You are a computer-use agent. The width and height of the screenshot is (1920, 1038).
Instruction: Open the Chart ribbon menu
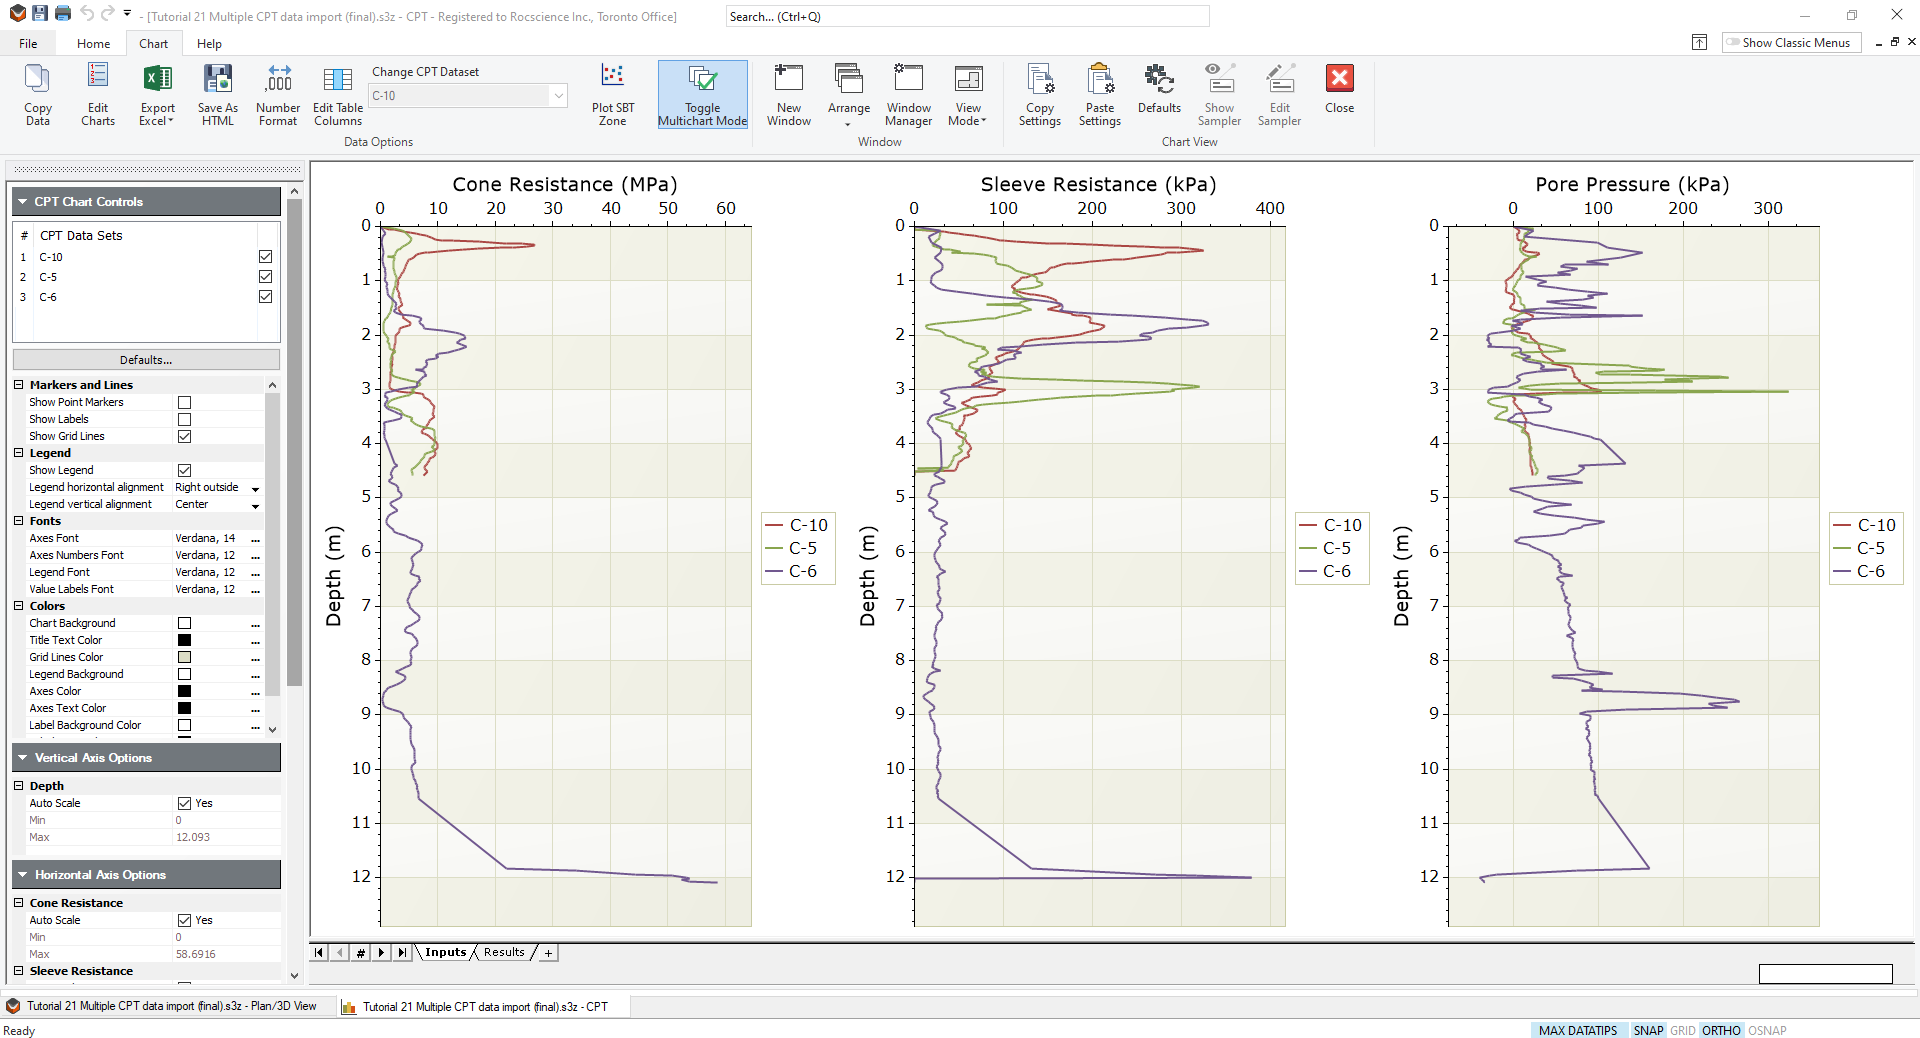[x=152, y=43]
